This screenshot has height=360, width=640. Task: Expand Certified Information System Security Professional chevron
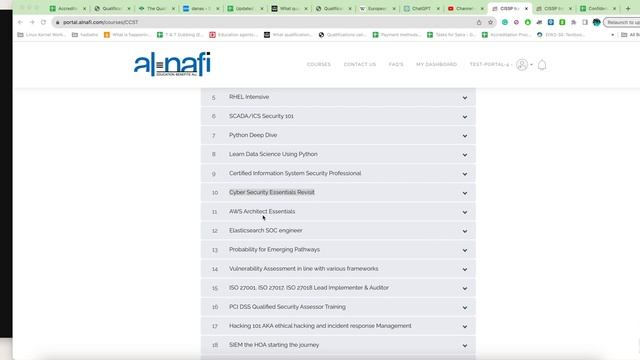click(x=464, y=174)
